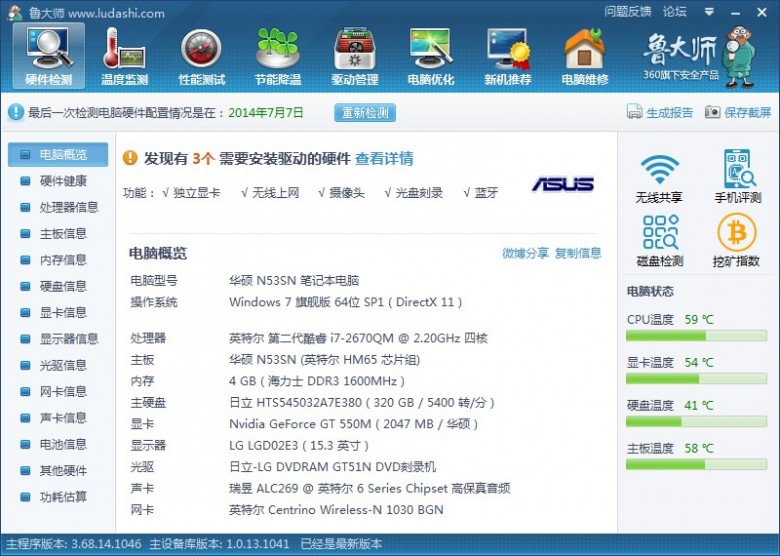Click the 日立 HTS545032A7E380 hard disk text
The image size is (780, 556).
362,403
